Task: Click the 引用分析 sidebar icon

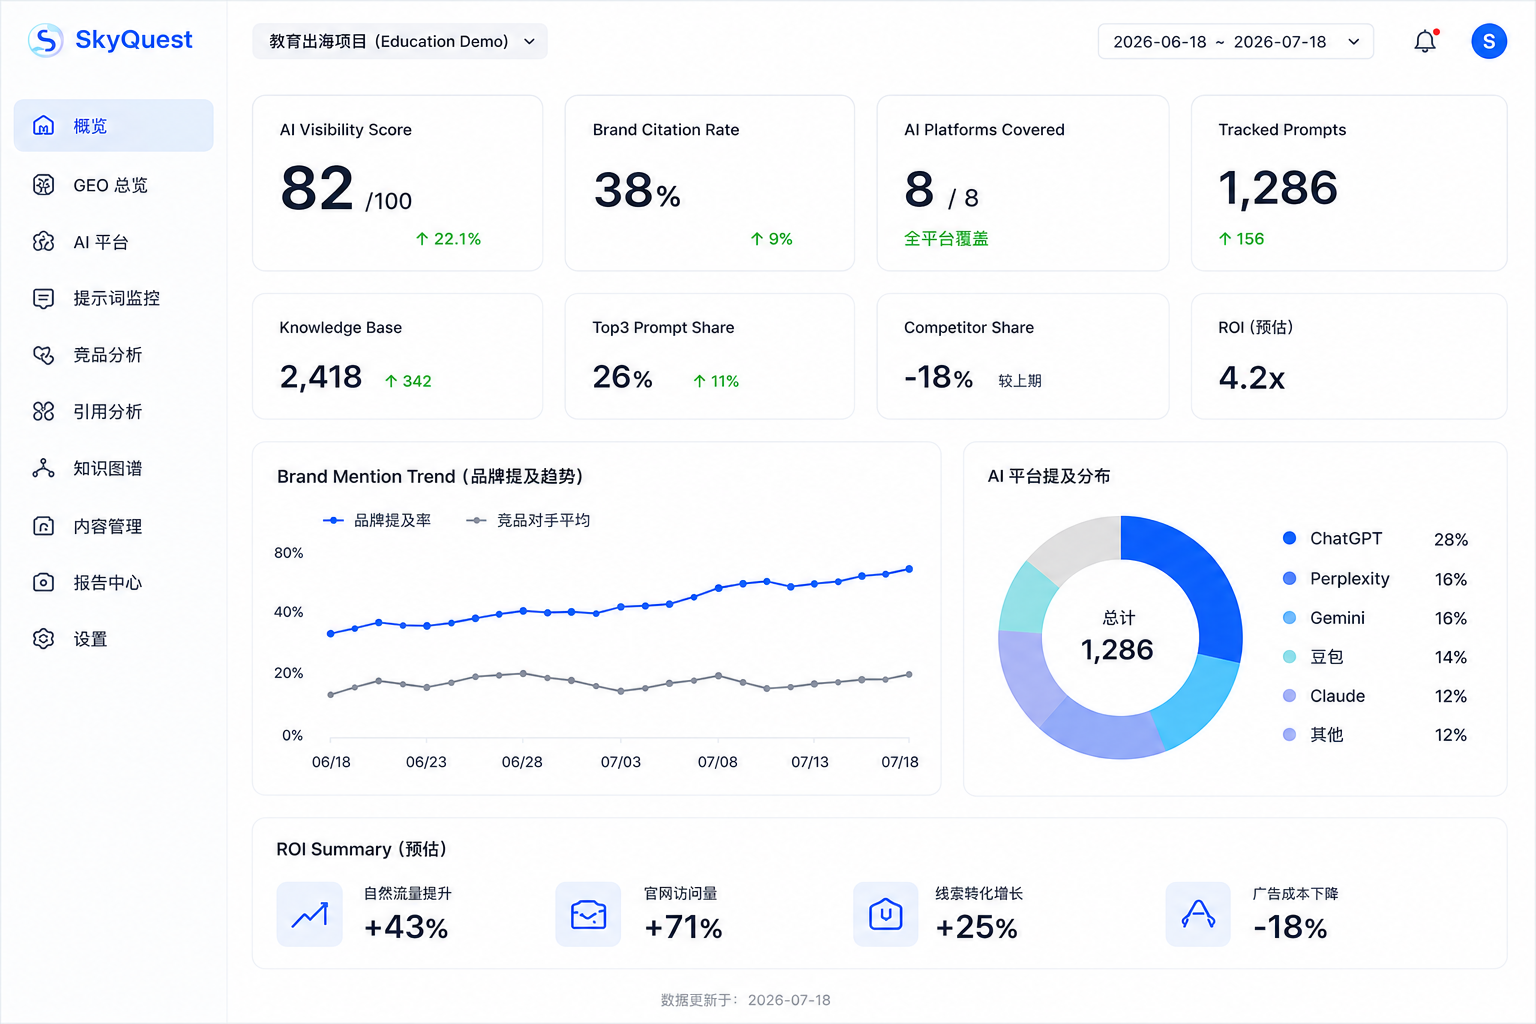Action: [x=43, y=411]
